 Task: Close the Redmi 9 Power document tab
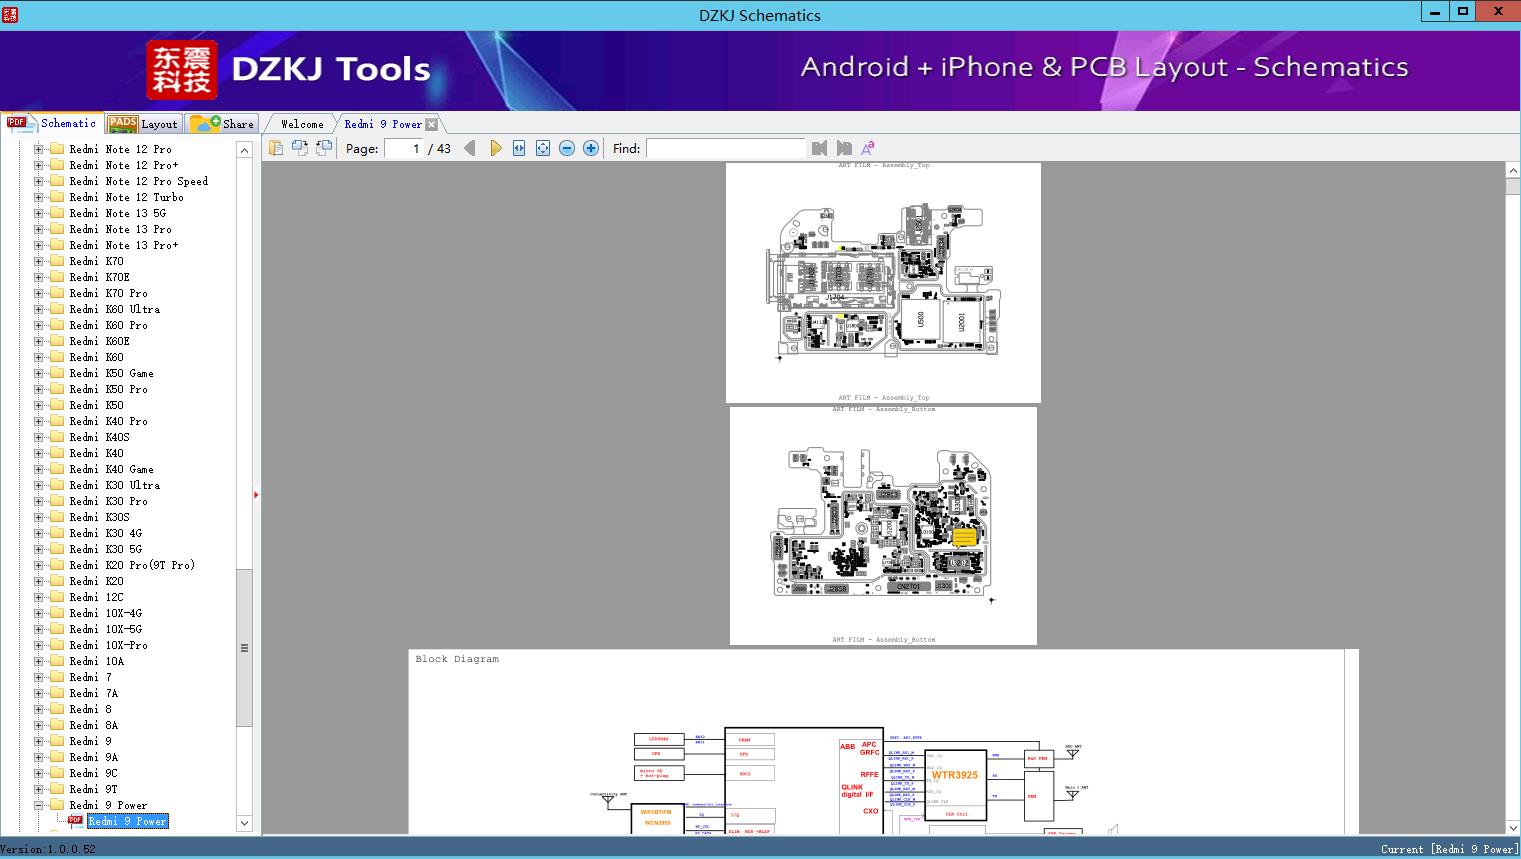pos(431,124)
